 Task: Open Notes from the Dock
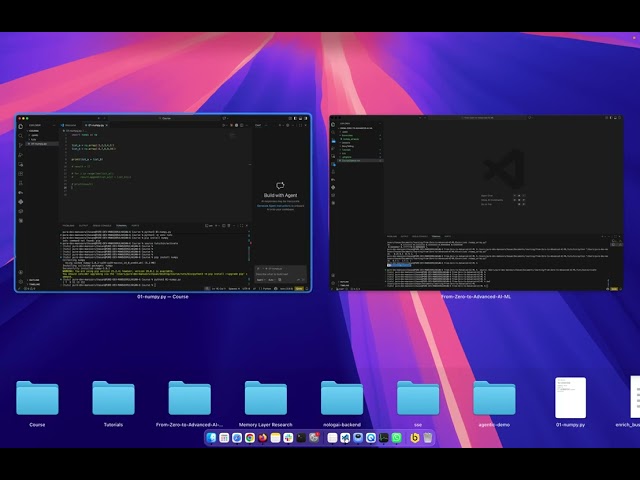click(x=276, y=438)
